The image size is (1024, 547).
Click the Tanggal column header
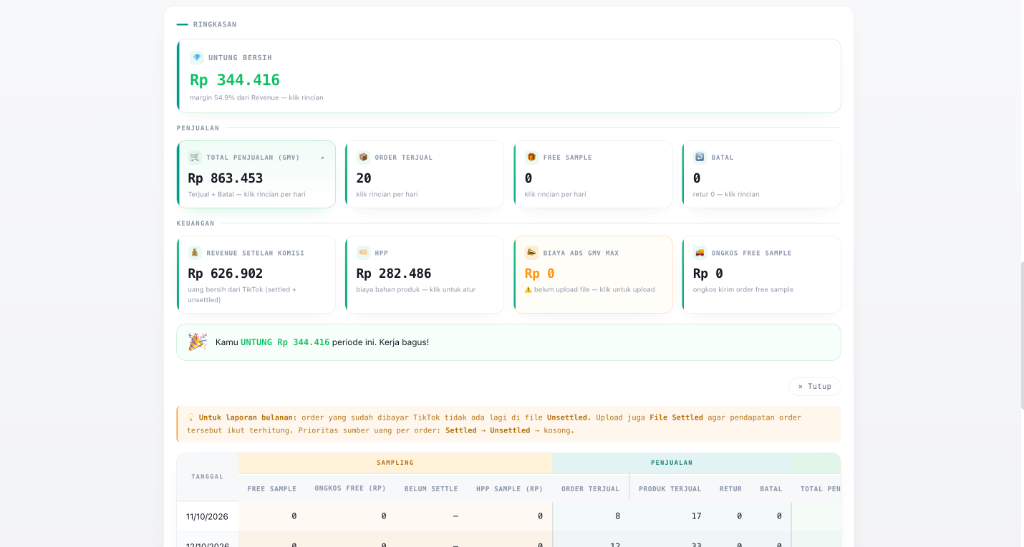207,477
